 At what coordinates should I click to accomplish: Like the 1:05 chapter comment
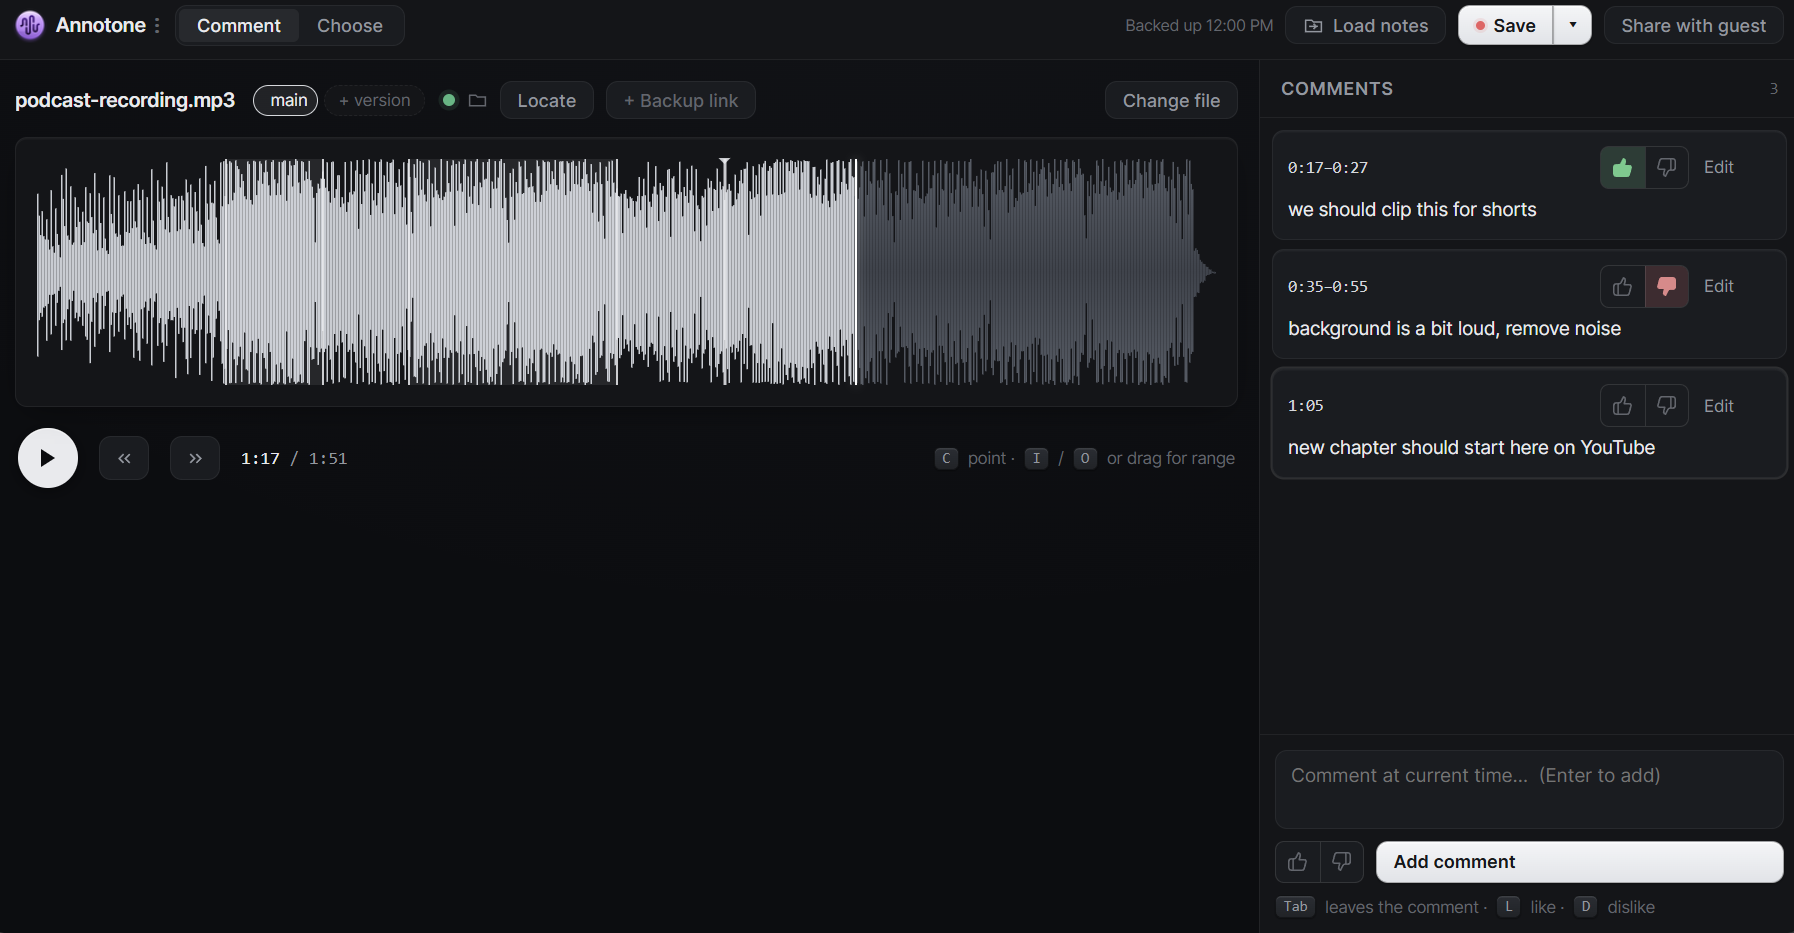[x=1622, y=406]
